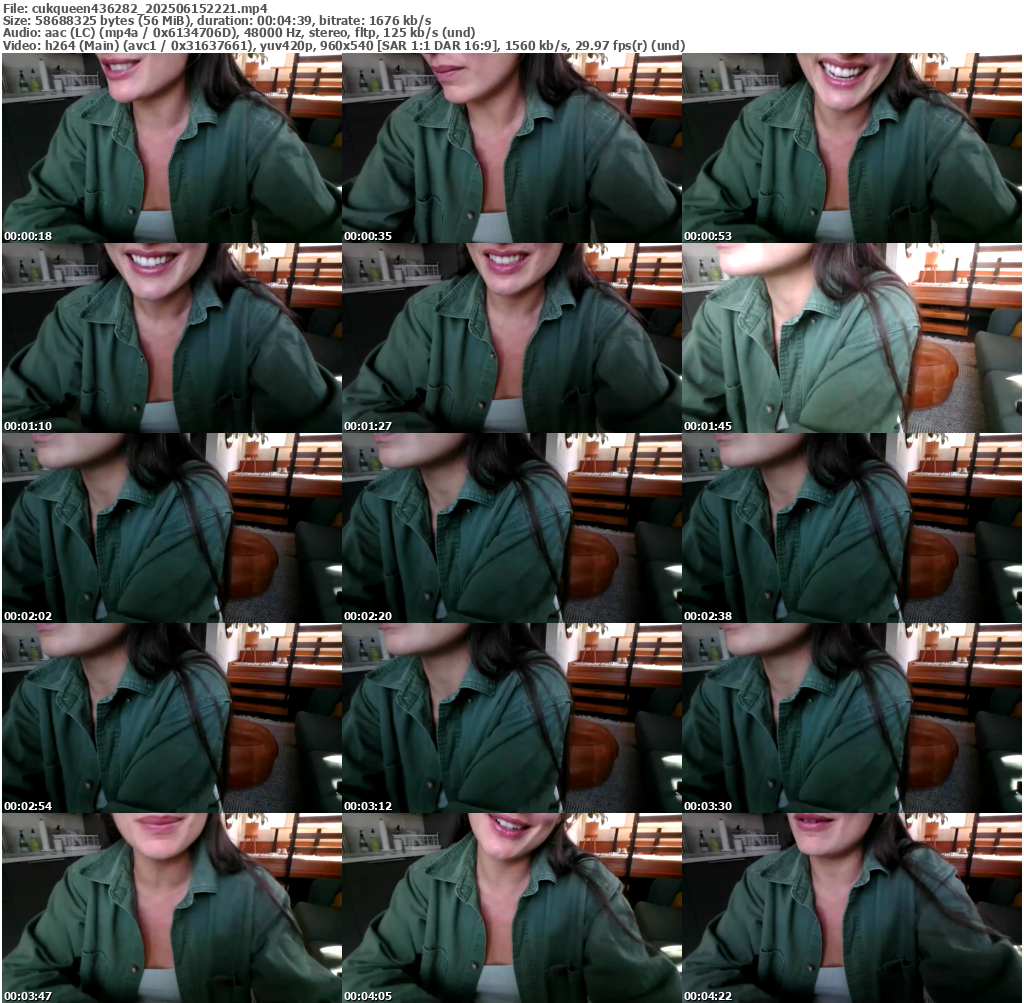Click the Audio codec info line
The image size is (1024, 1003).
tap(239, 33)
